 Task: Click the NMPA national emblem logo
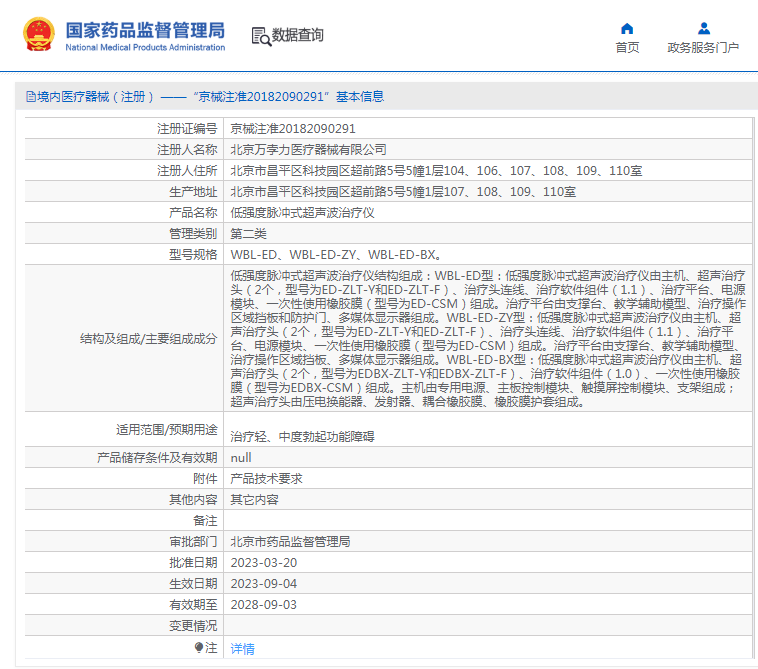tap(39, 34)
